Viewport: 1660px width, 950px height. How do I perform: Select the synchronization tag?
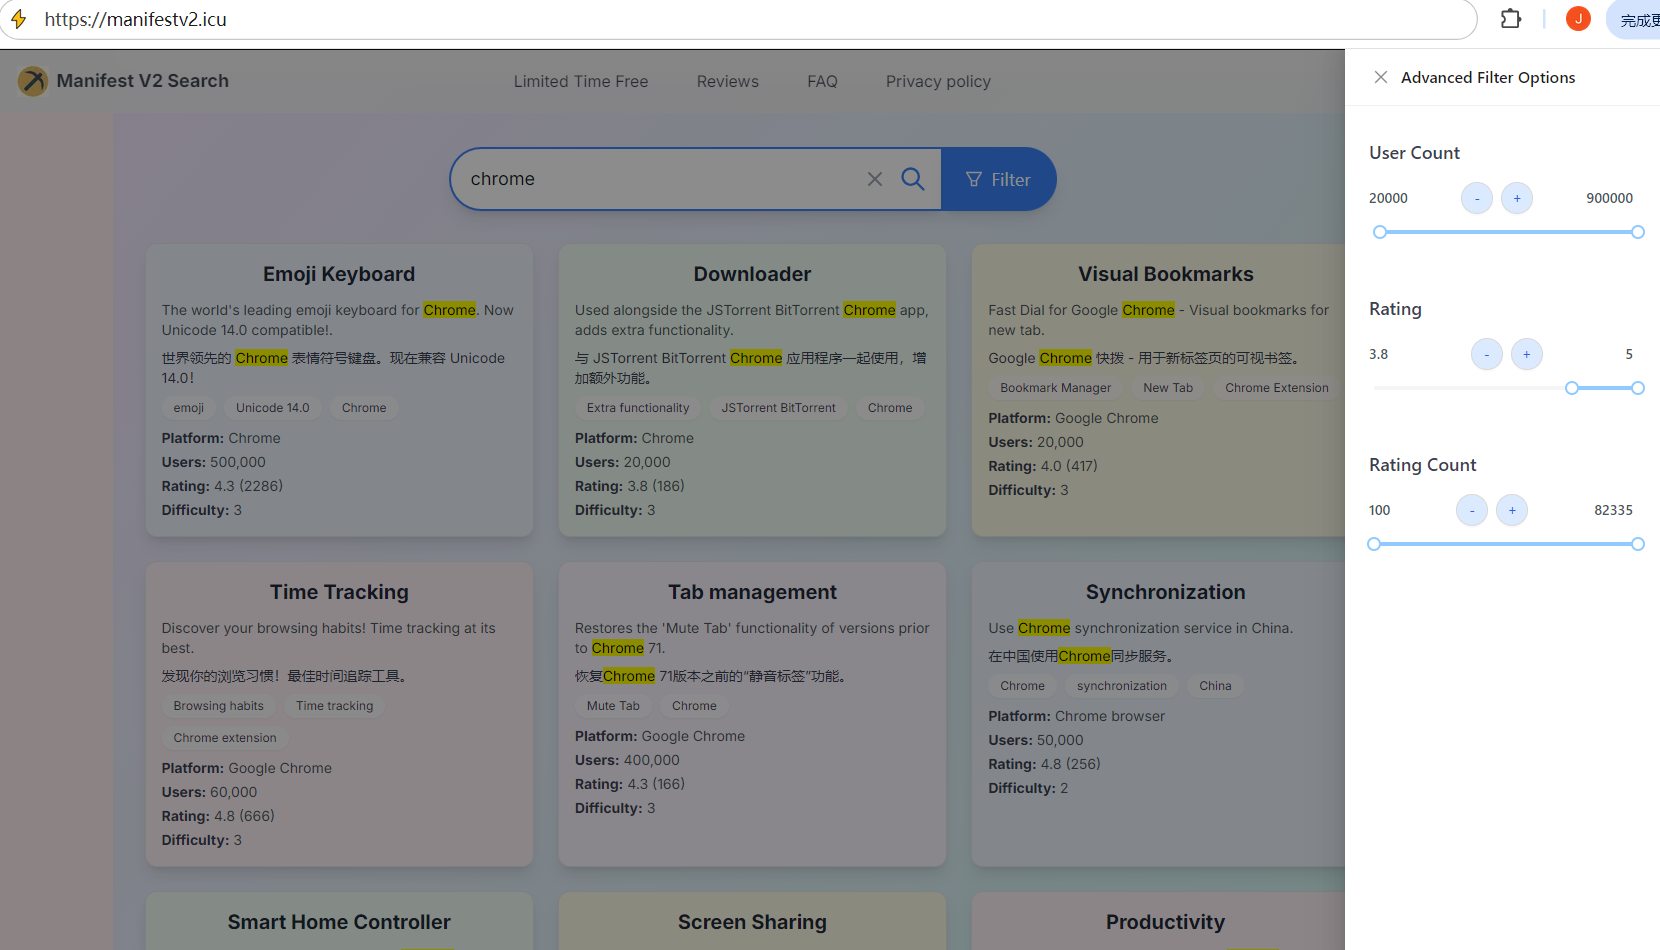pos(1122,686)
